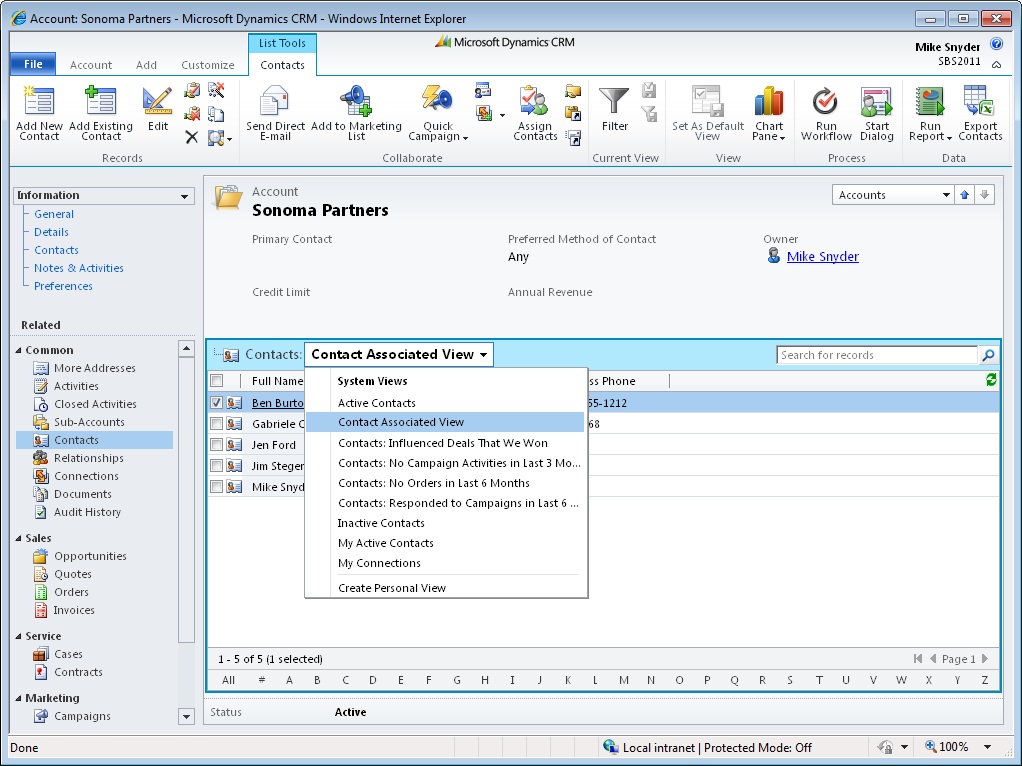Switch to the Customize ribbon tab

click(207, 63)
